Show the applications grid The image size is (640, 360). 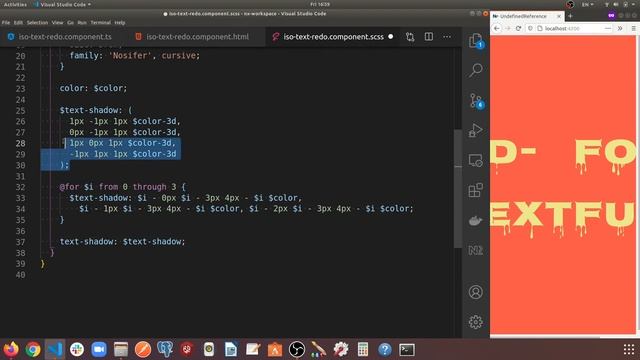(629, 349)
